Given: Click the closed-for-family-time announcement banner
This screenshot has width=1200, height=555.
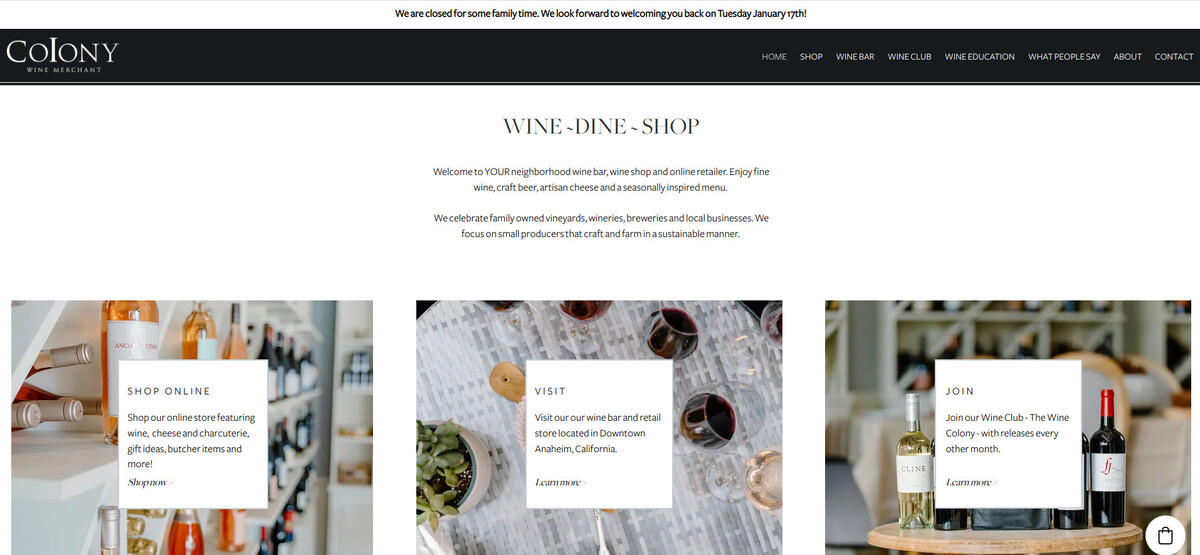Looking at the screenshot, I should click(600, 14).
